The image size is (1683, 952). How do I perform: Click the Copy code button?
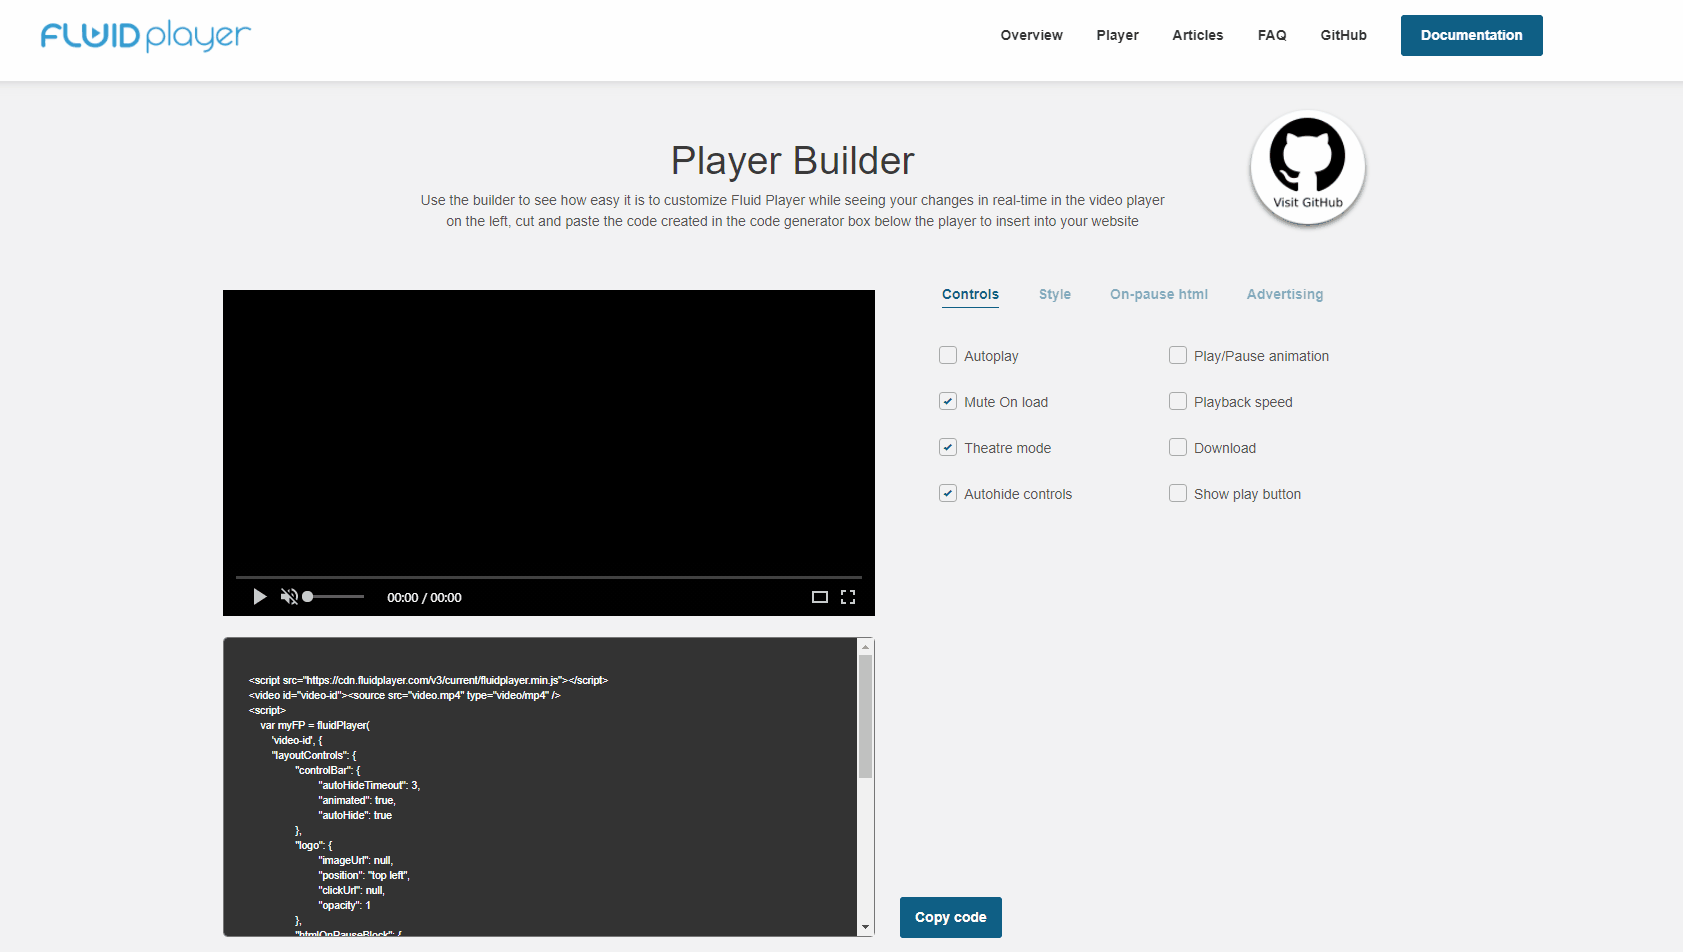pyautogui.click(x=950, y=917)
